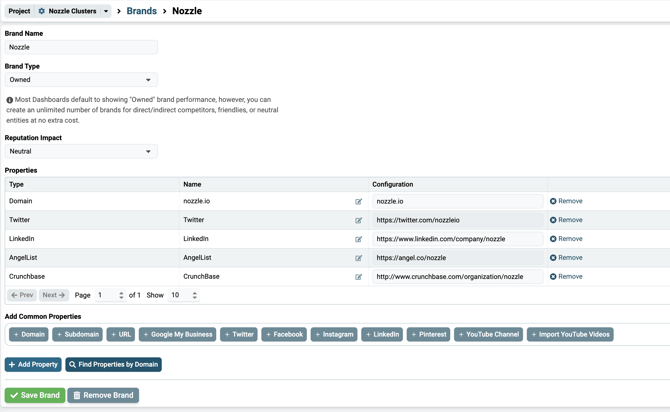This screenshot has height=412, width=670.
Task: Remove the AngelList property
Action: coord(566,257)
